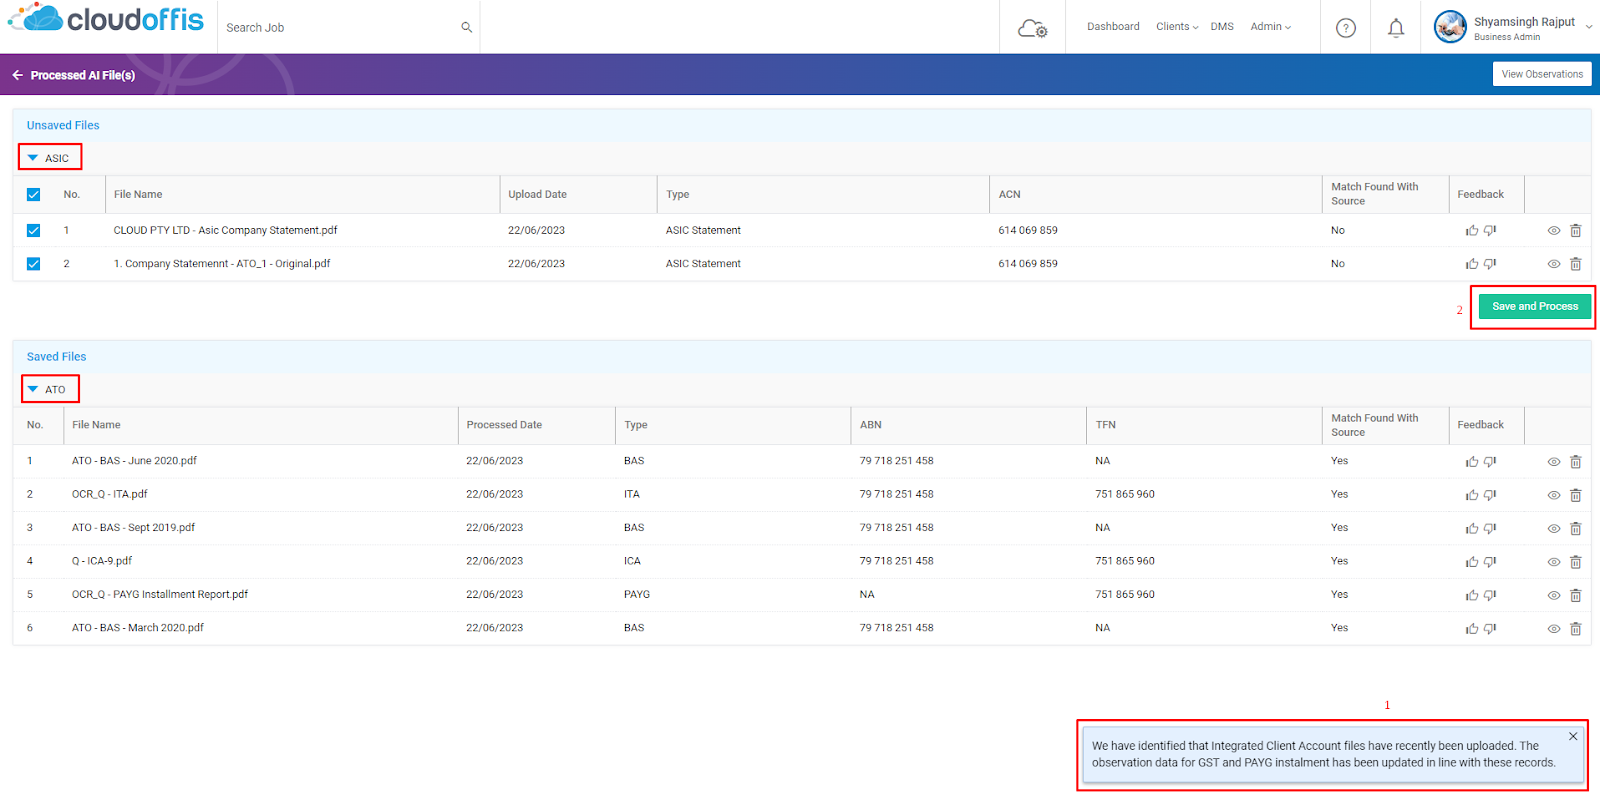Screen dimensions: 1600x800
Task: Delete the CLOUD PTY LTD Asic Company Statement file
Action: (1575, 231)
